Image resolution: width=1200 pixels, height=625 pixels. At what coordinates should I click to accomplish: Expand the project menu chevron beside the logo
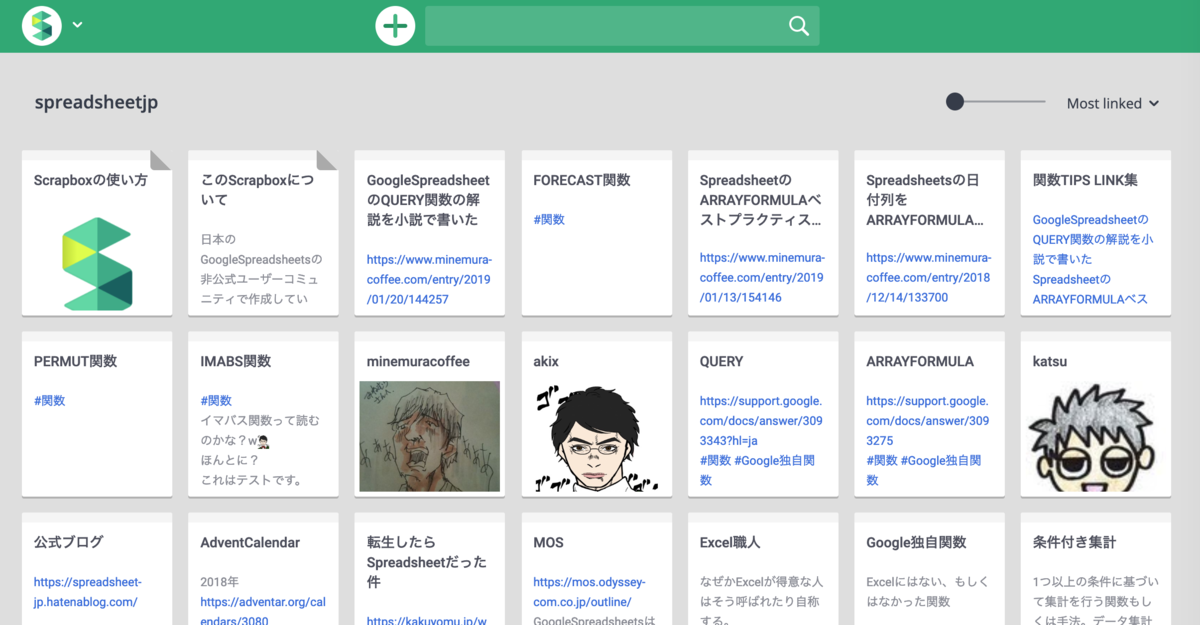(x=77, y=26)
